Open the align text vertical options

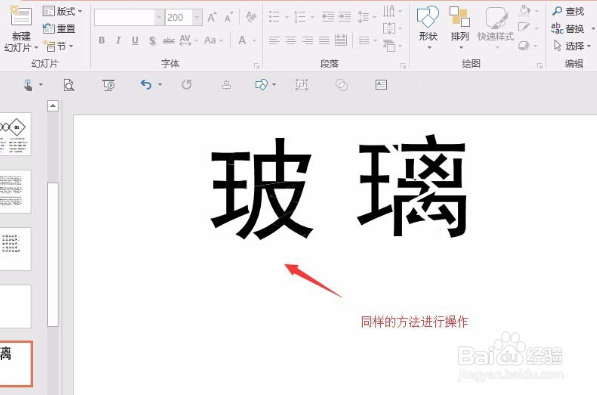click(392, 28)
